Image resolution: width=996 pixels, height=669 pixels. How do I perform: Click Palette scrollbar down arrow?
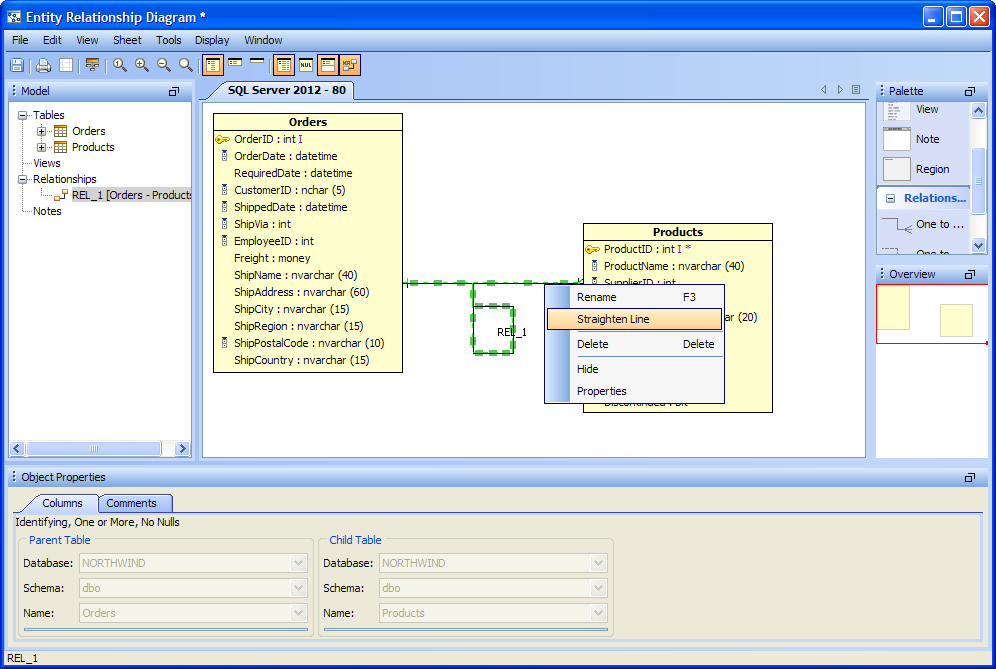click(978, 245)
